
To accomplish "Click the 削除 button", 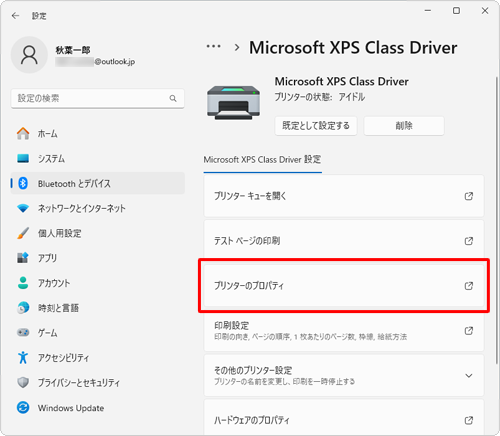I will [x=404, y=126].
